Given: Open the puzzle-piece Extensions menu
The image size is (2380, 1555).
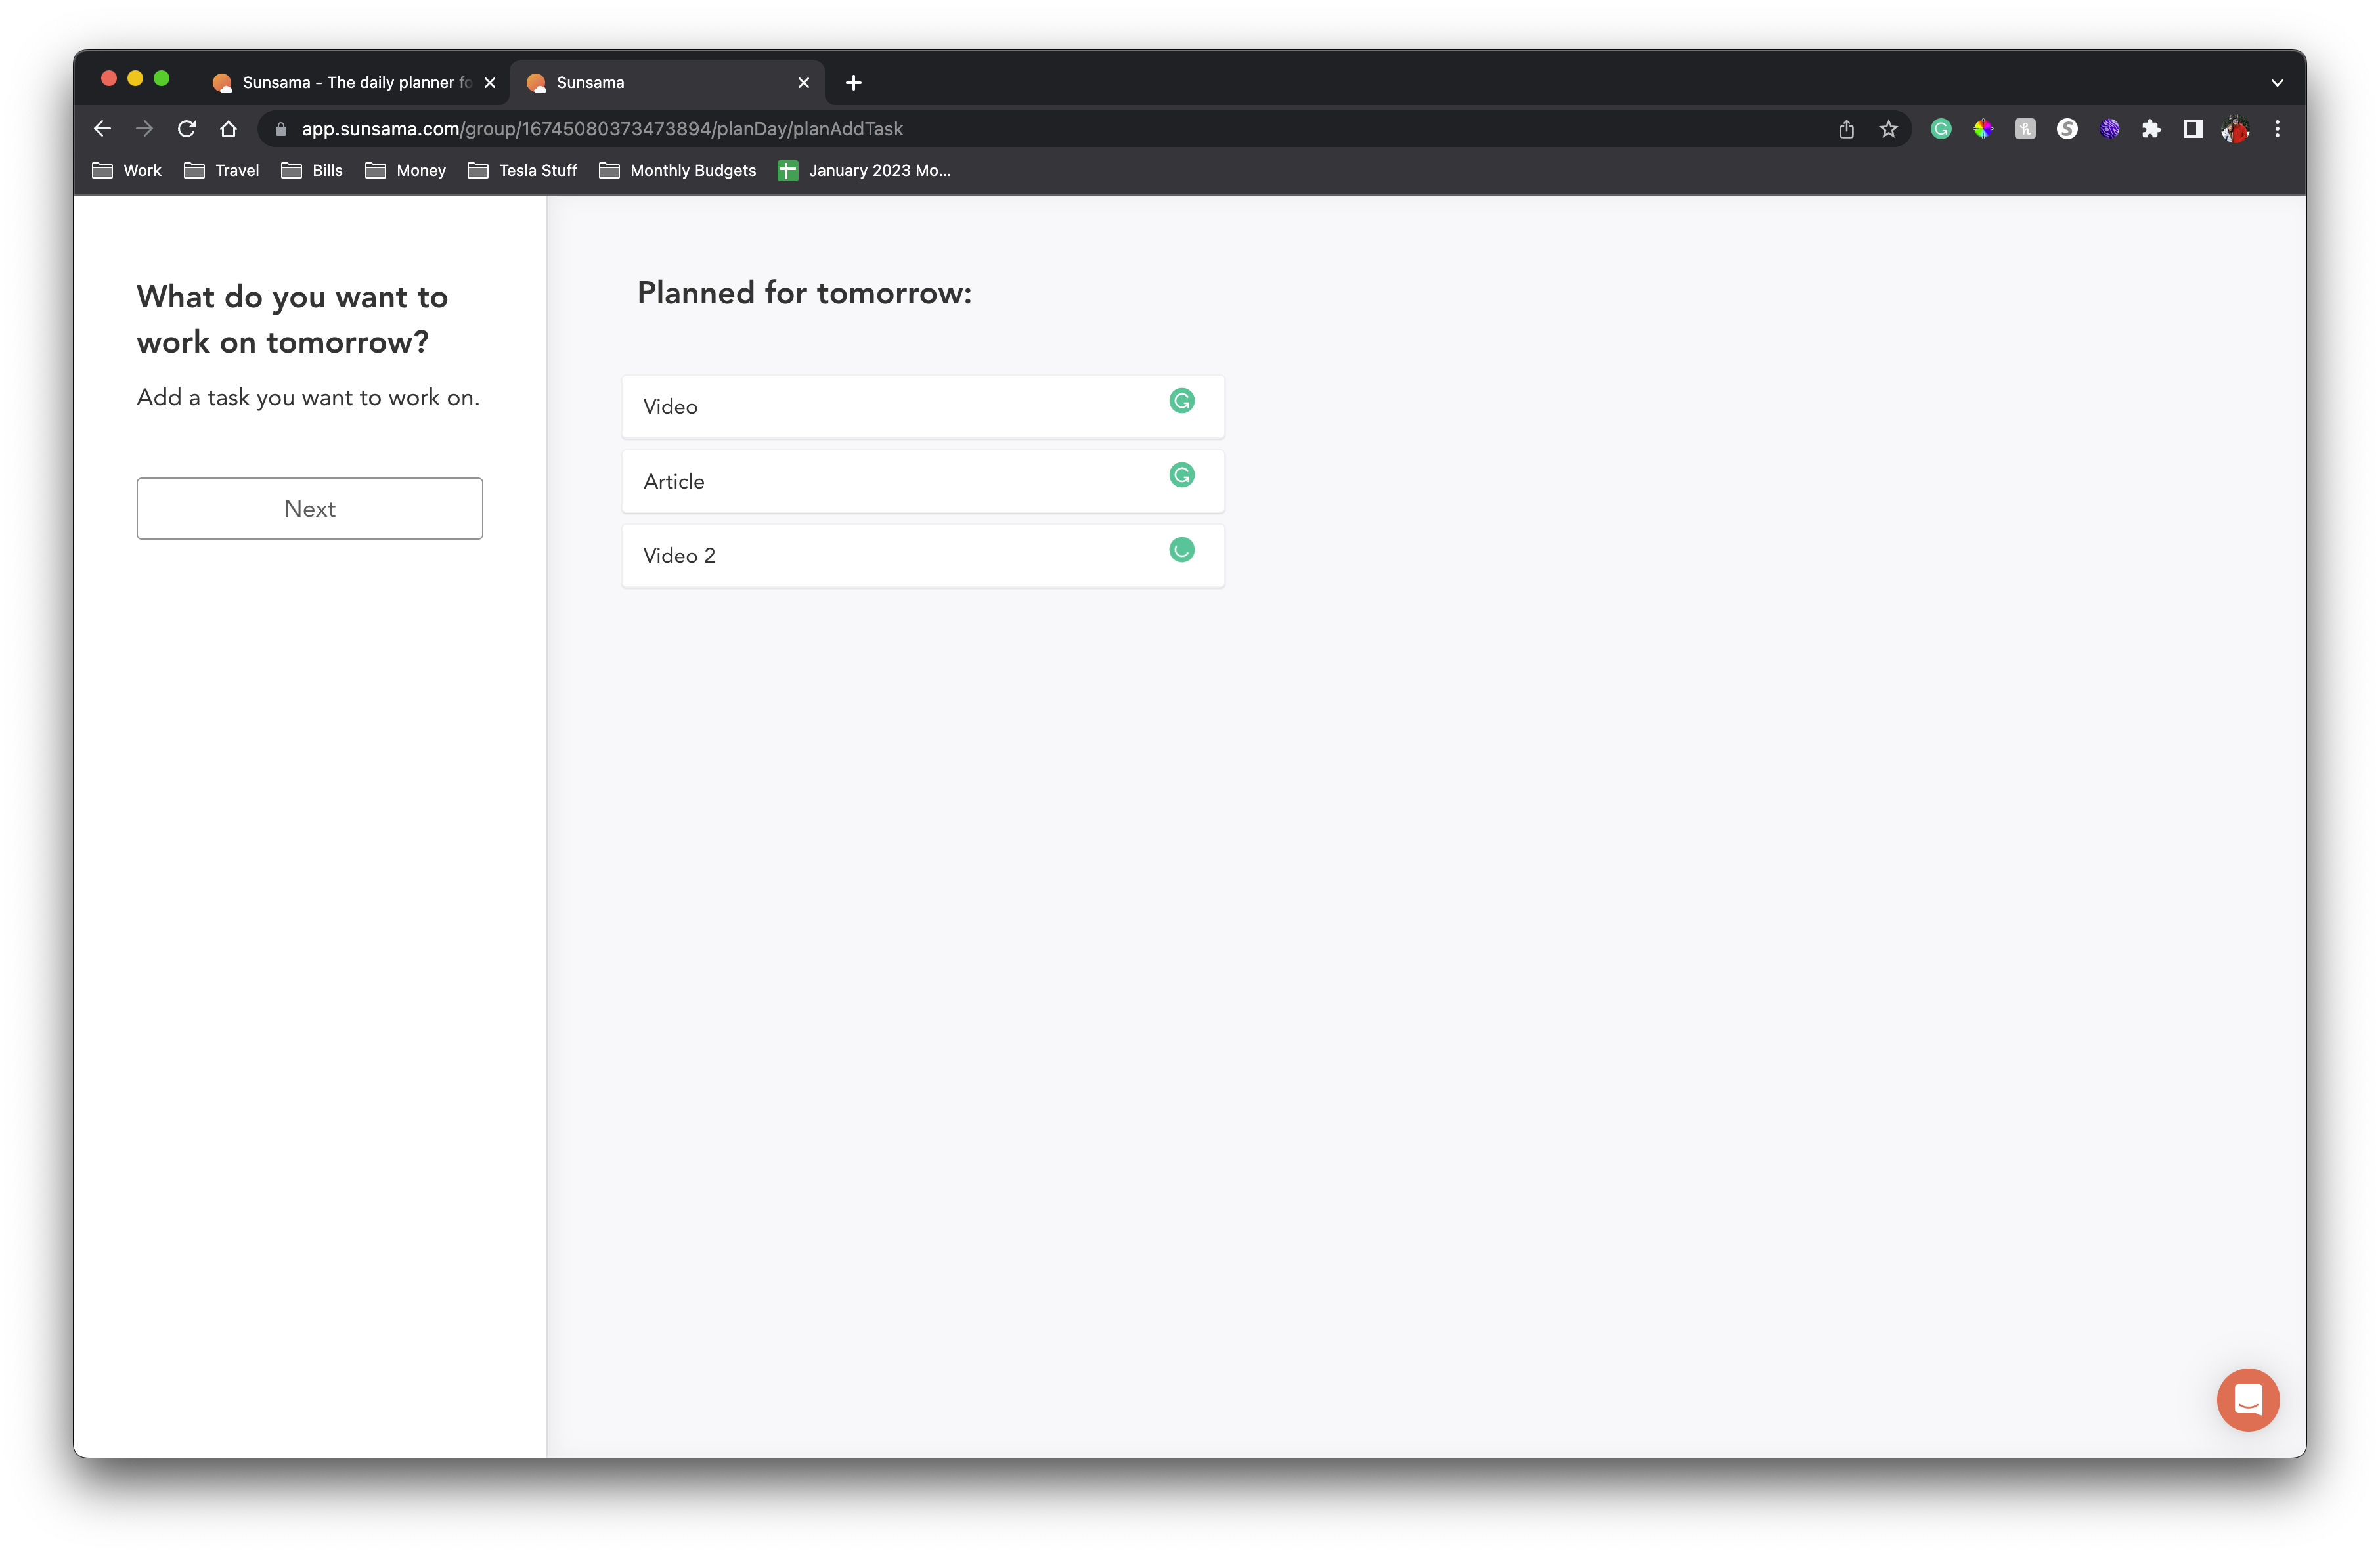Looking at the screenshot, I should 2152,128.
